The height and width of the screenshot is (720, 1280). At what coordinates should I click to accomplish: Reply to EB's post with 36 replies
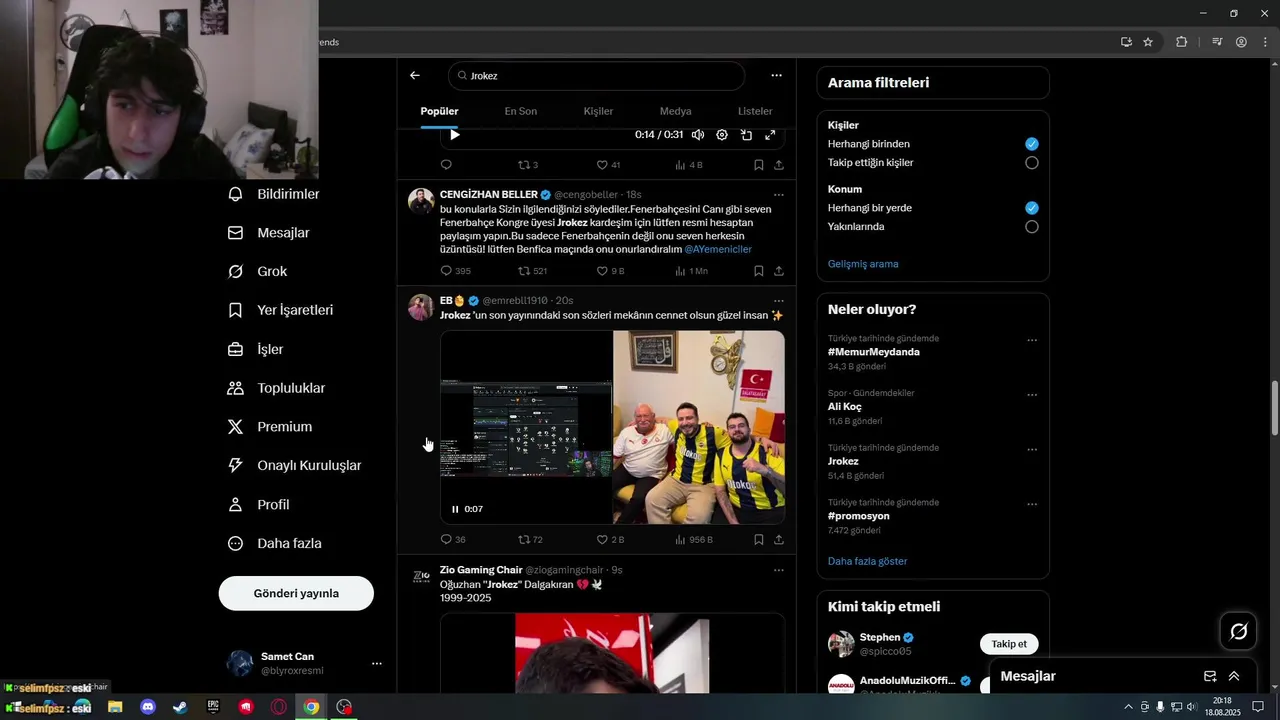[x=453, y=539]
